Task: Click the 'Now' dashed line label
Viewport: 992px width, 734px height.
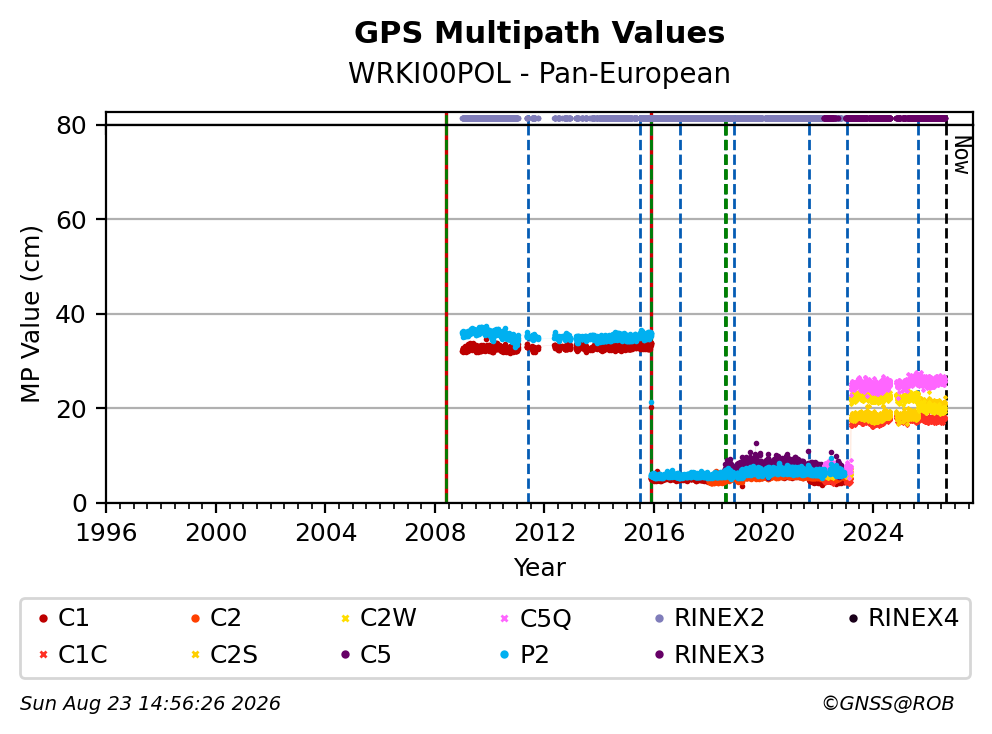Action: coord(962,156)
